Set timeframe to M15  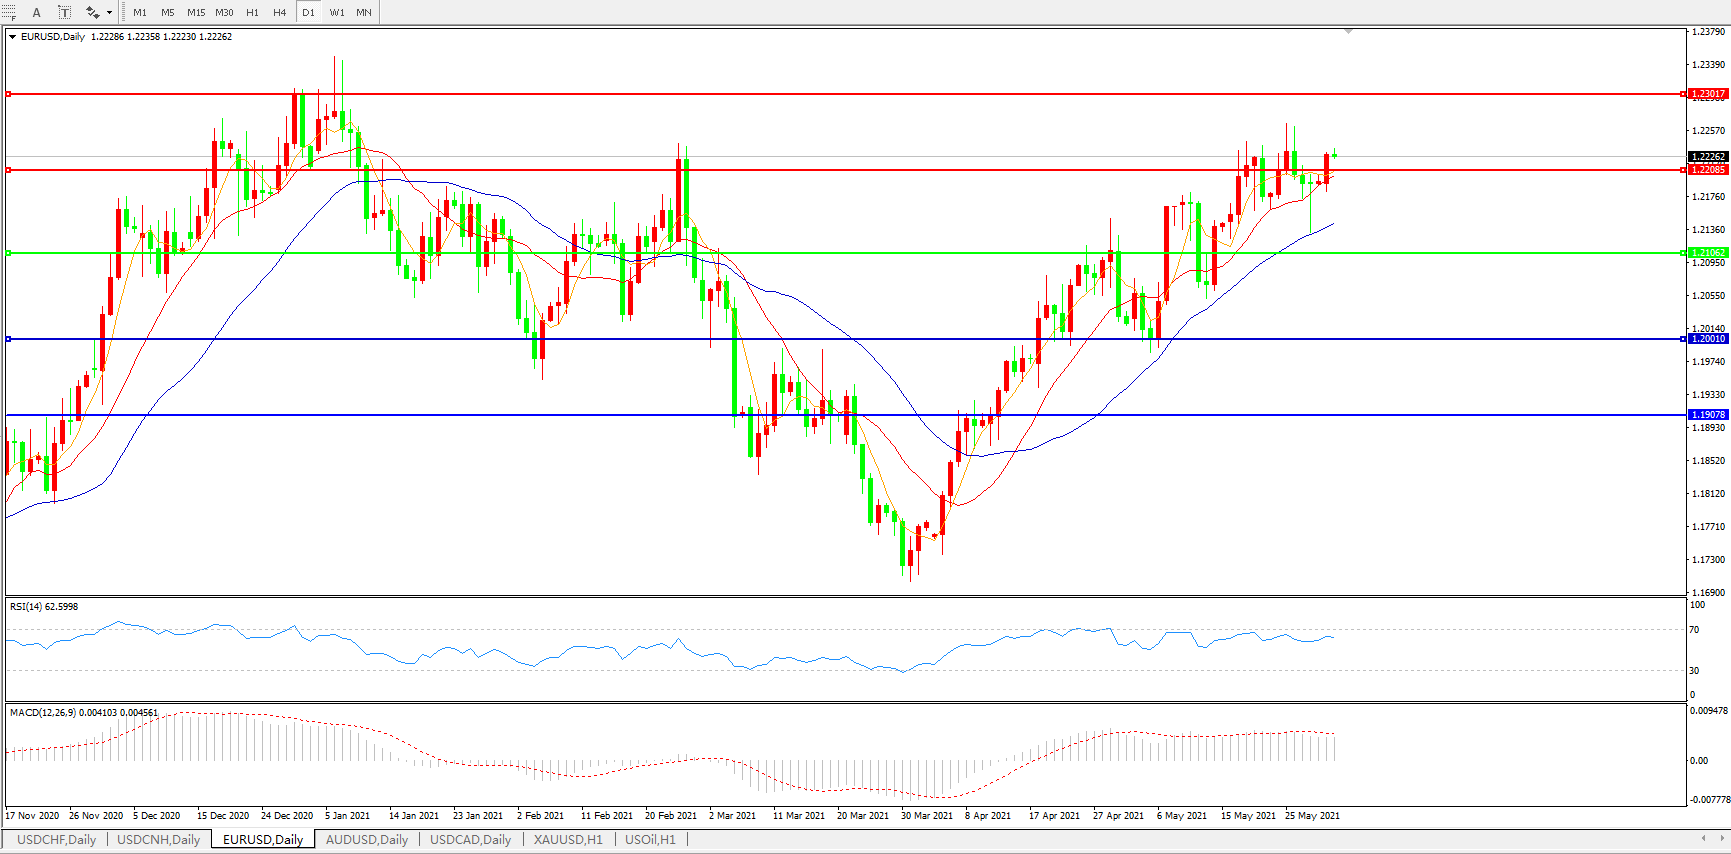click(196, 12)
